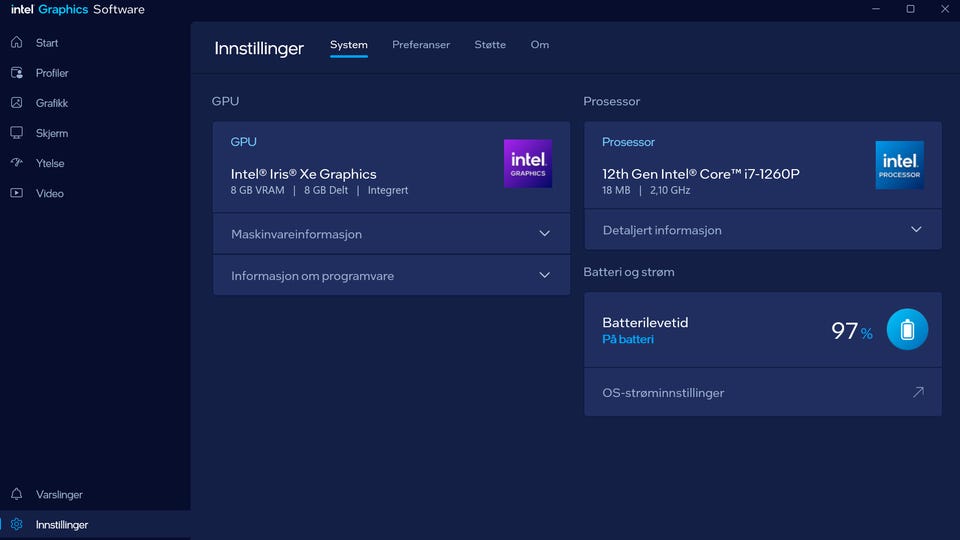Select the Skjerm monitor icon

pos(17,133)
